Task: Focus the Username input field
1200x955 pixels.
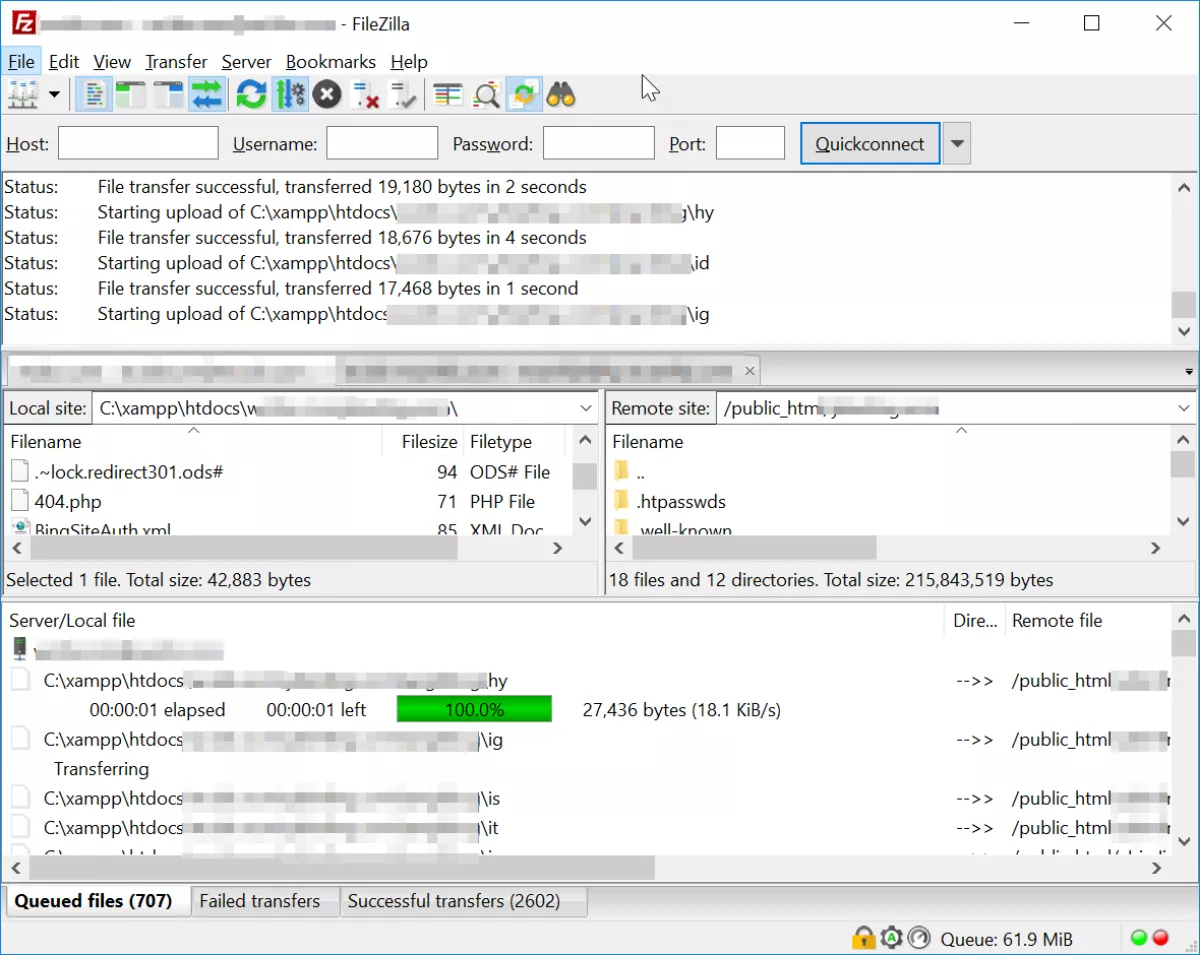Action: point(382,143)
